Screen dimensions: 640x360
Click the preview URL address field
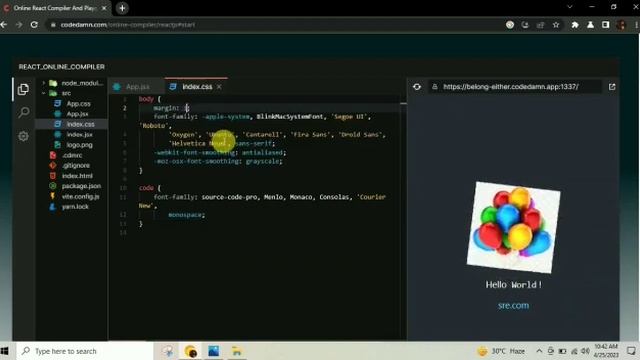514,87
